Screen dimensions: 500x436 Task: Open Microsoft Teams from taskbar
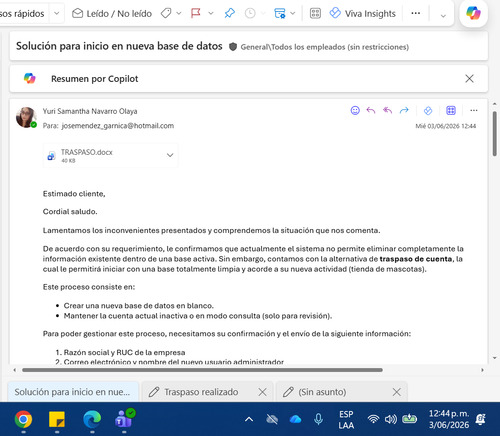(124, 419)
